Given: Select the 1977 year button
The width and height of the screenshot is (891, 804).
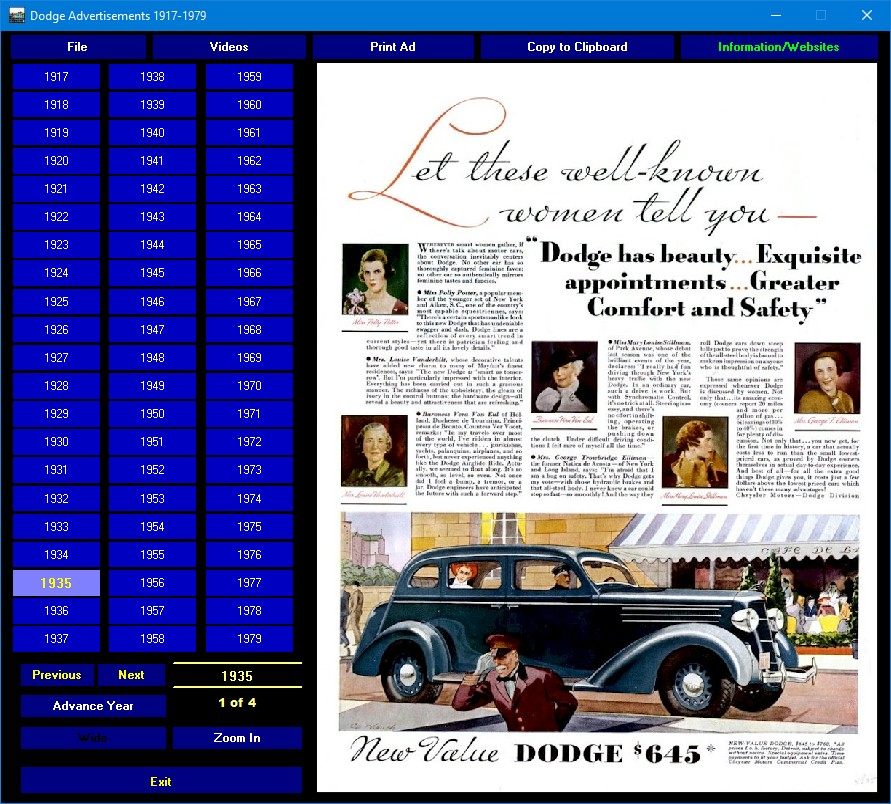Looking at the screenshot, I should (249, 583).
